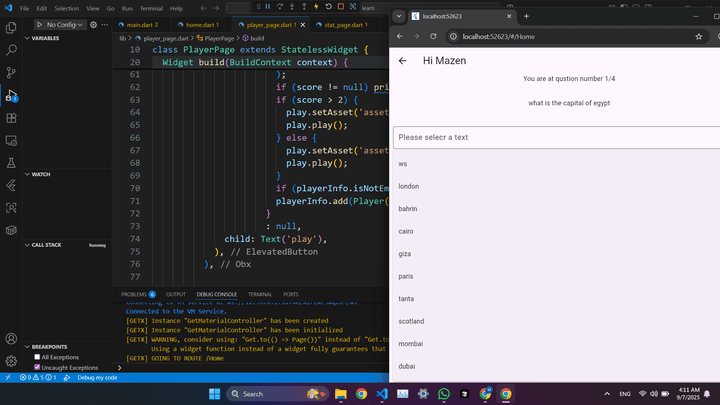Viewport: 720px width, 405px height.
Task: Open the Extensions view
Action: (x=11, y=117)
